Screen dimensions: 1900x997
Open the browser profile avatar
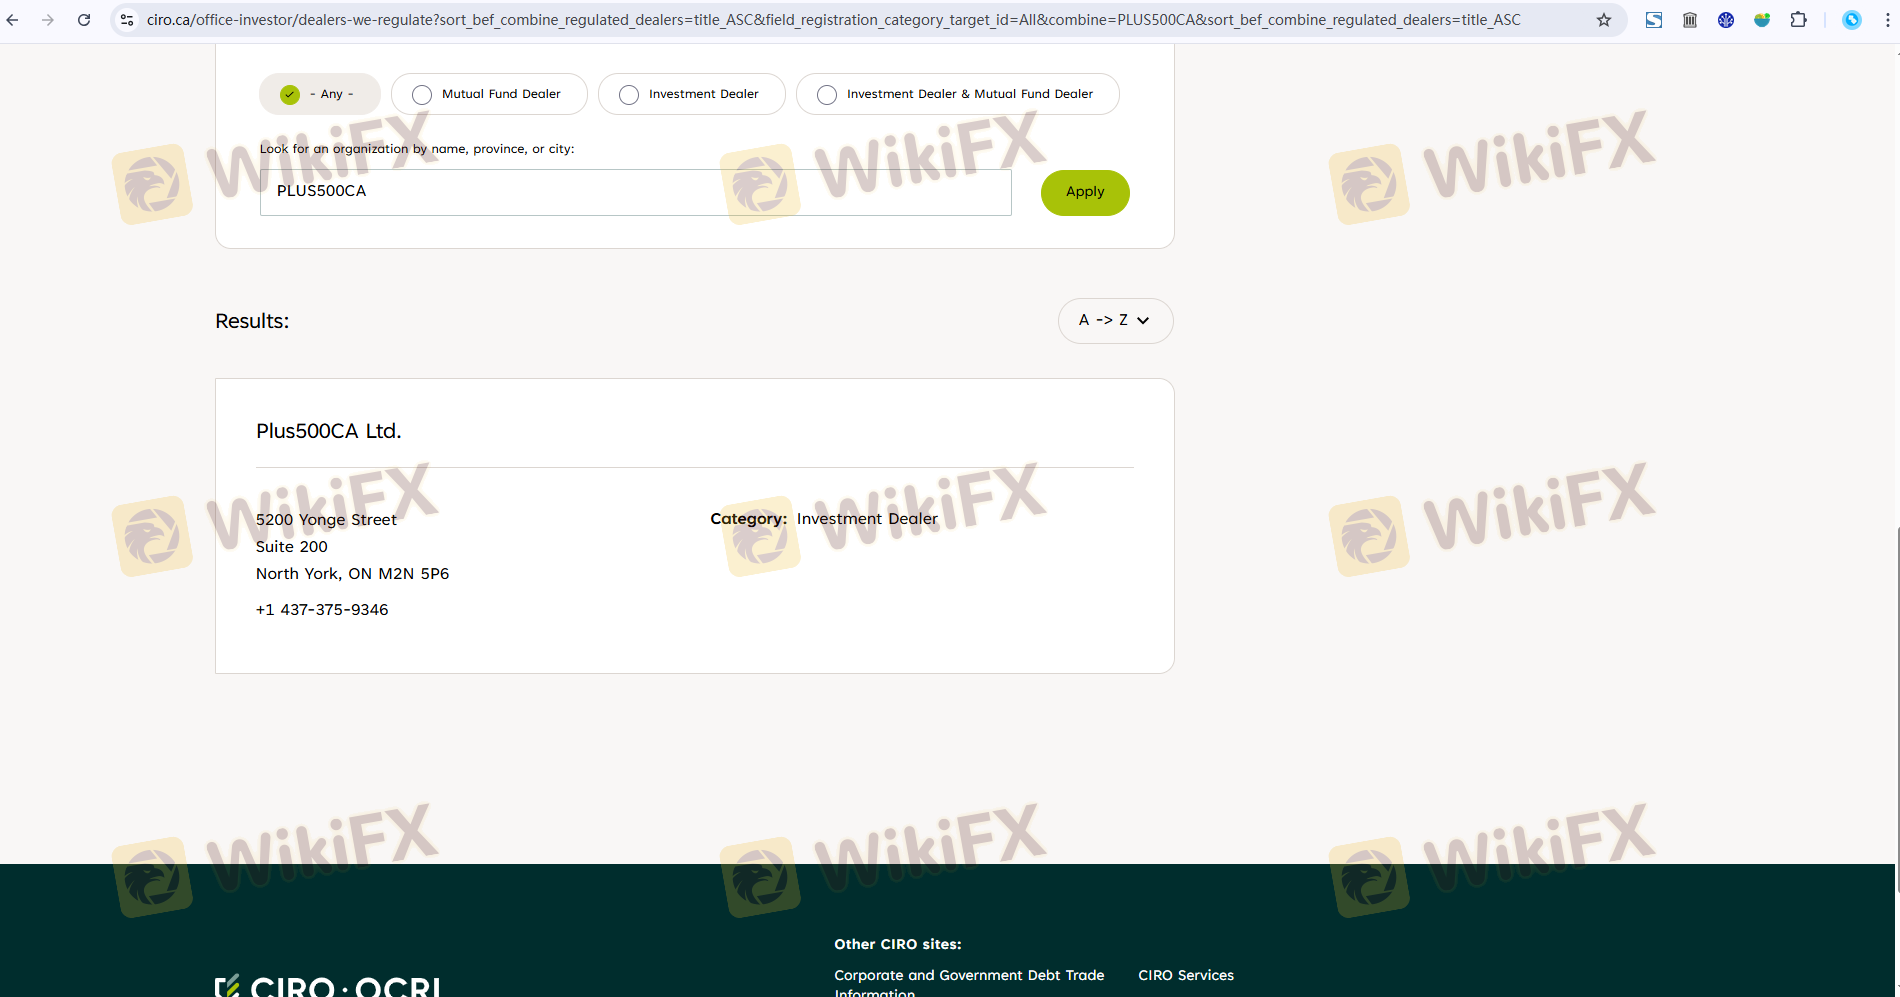1852,20
